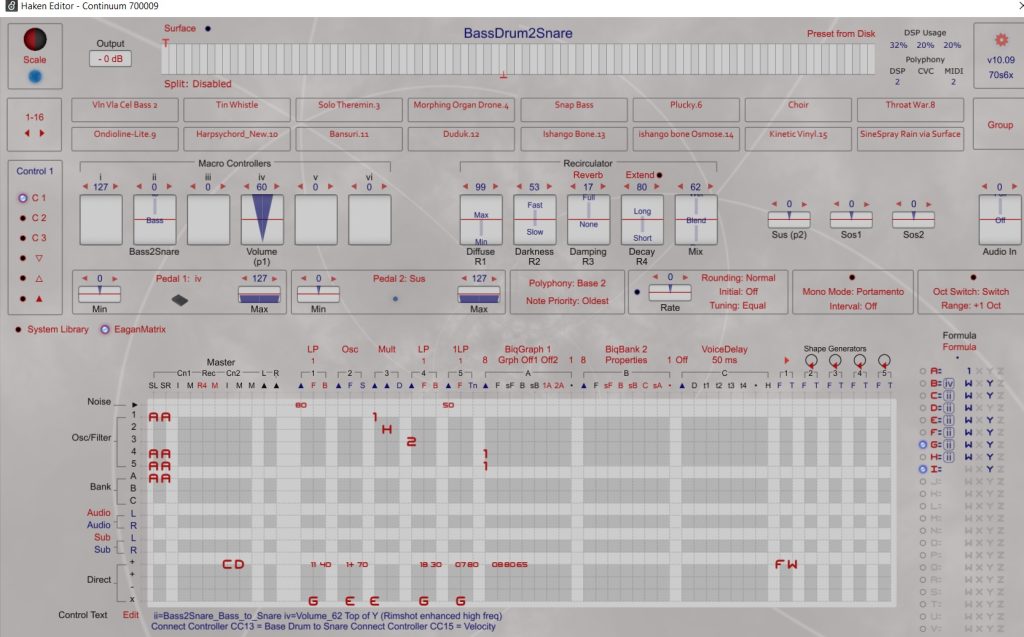Click the Polyphony: Base 2 setting

(567, 284)
